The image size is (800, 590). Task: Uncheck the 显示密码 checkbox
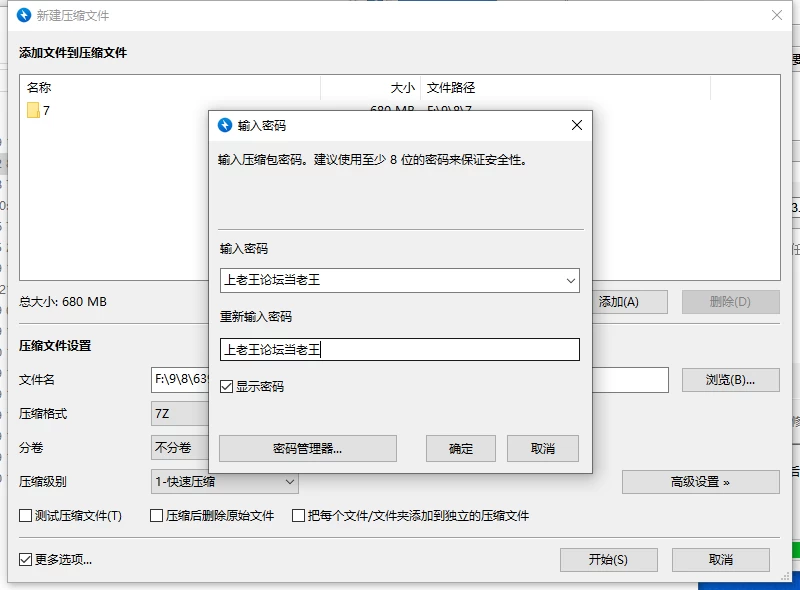[226, 386]
